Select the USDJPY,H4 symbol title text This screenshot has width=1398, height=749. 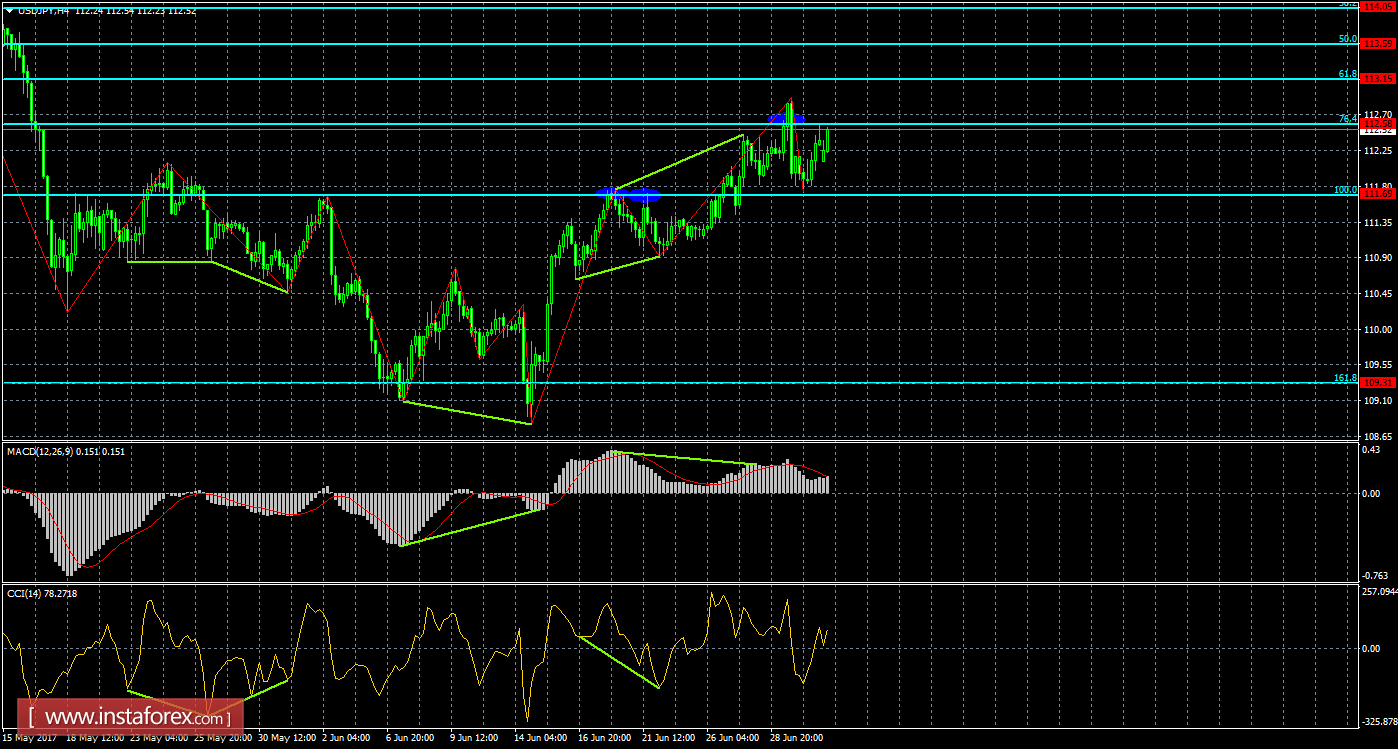pos(43,12)
